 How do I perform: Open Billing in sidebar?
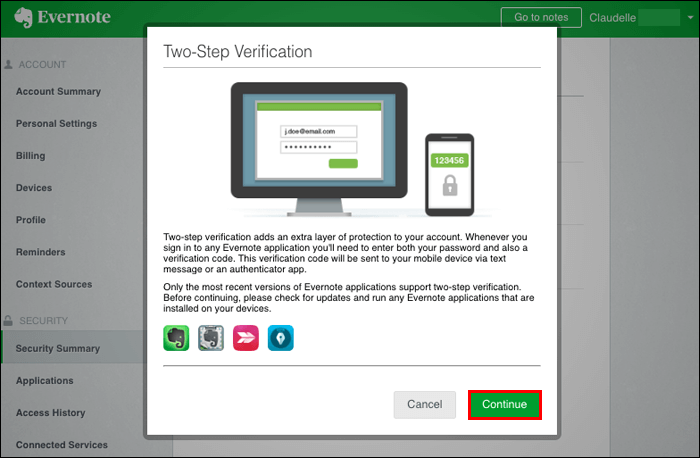[x=30, y=156]
